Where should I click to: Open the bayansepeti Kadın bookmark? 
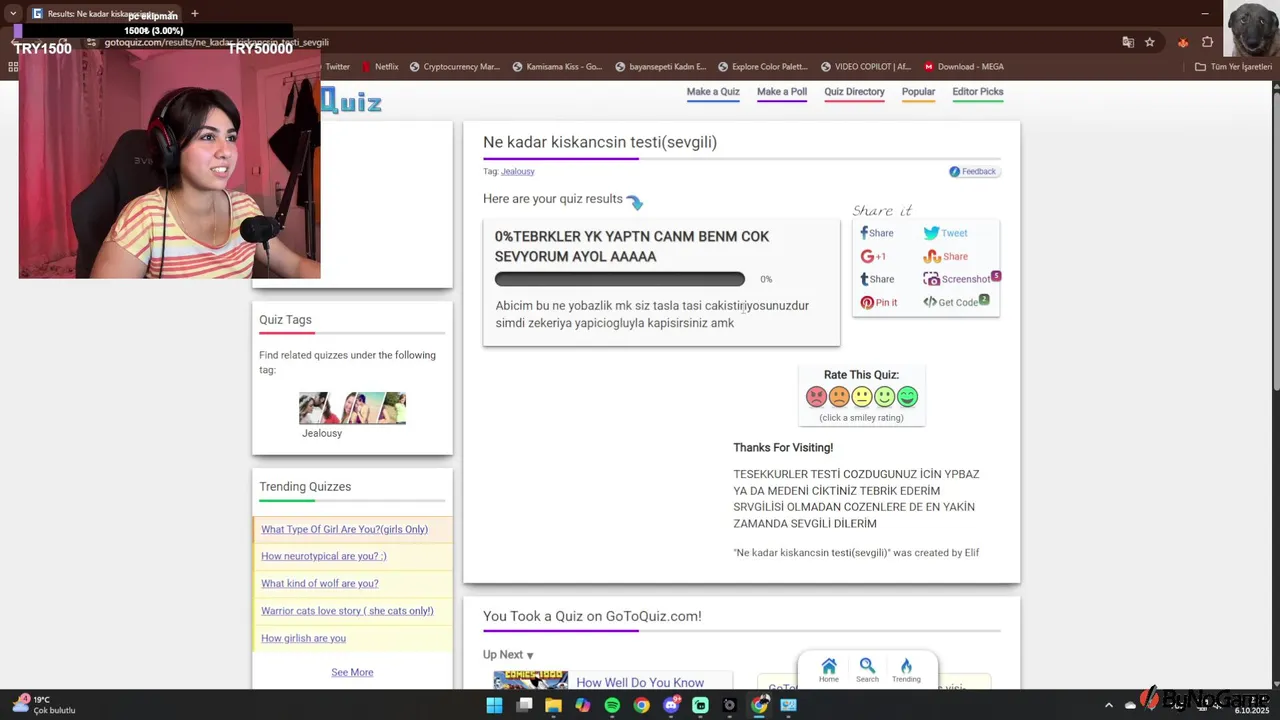point(660,67)
